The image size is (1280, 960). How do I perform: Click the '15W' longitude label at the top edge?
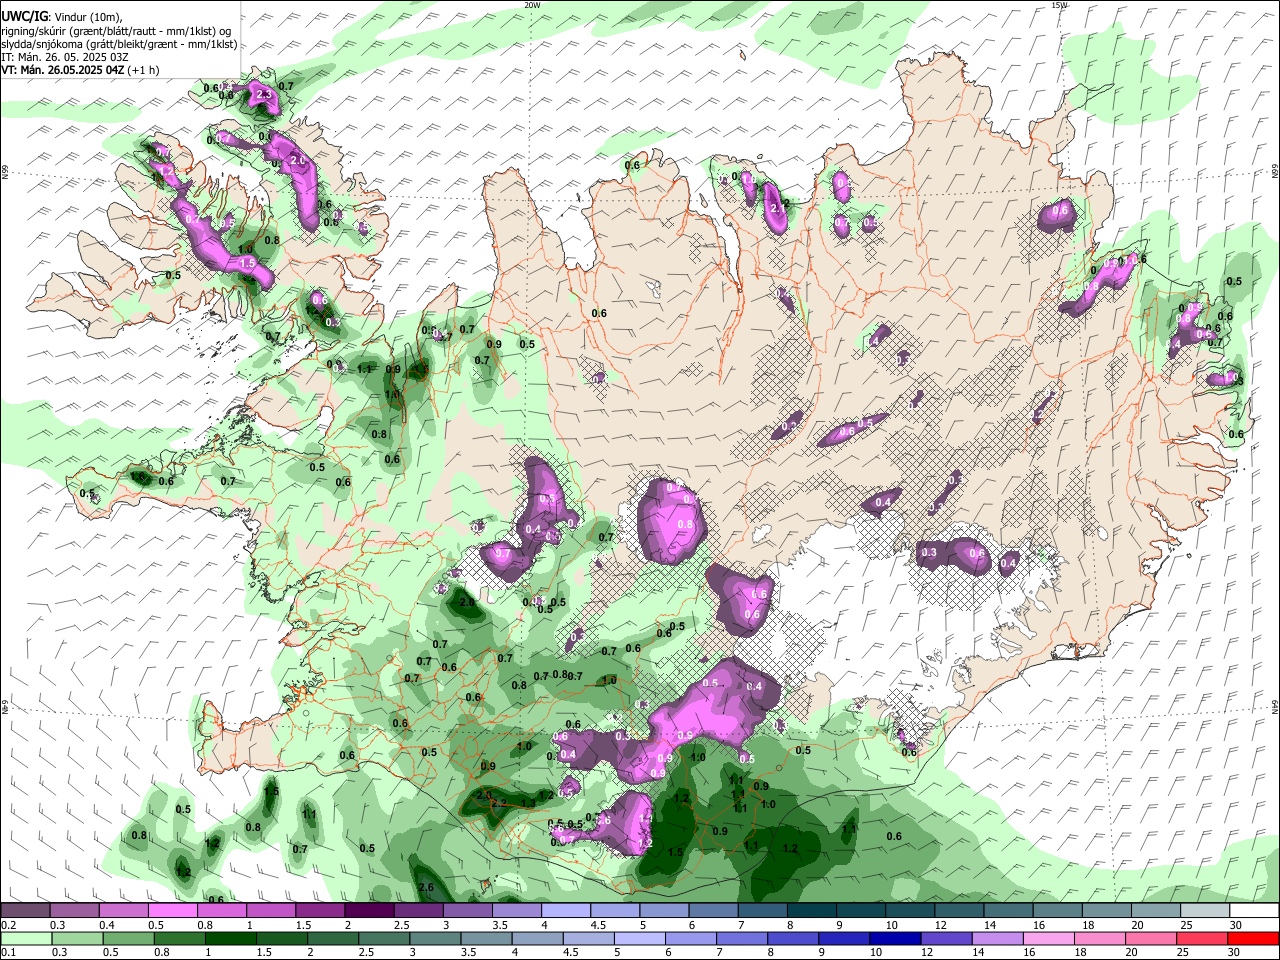[x=1059, y=5]
